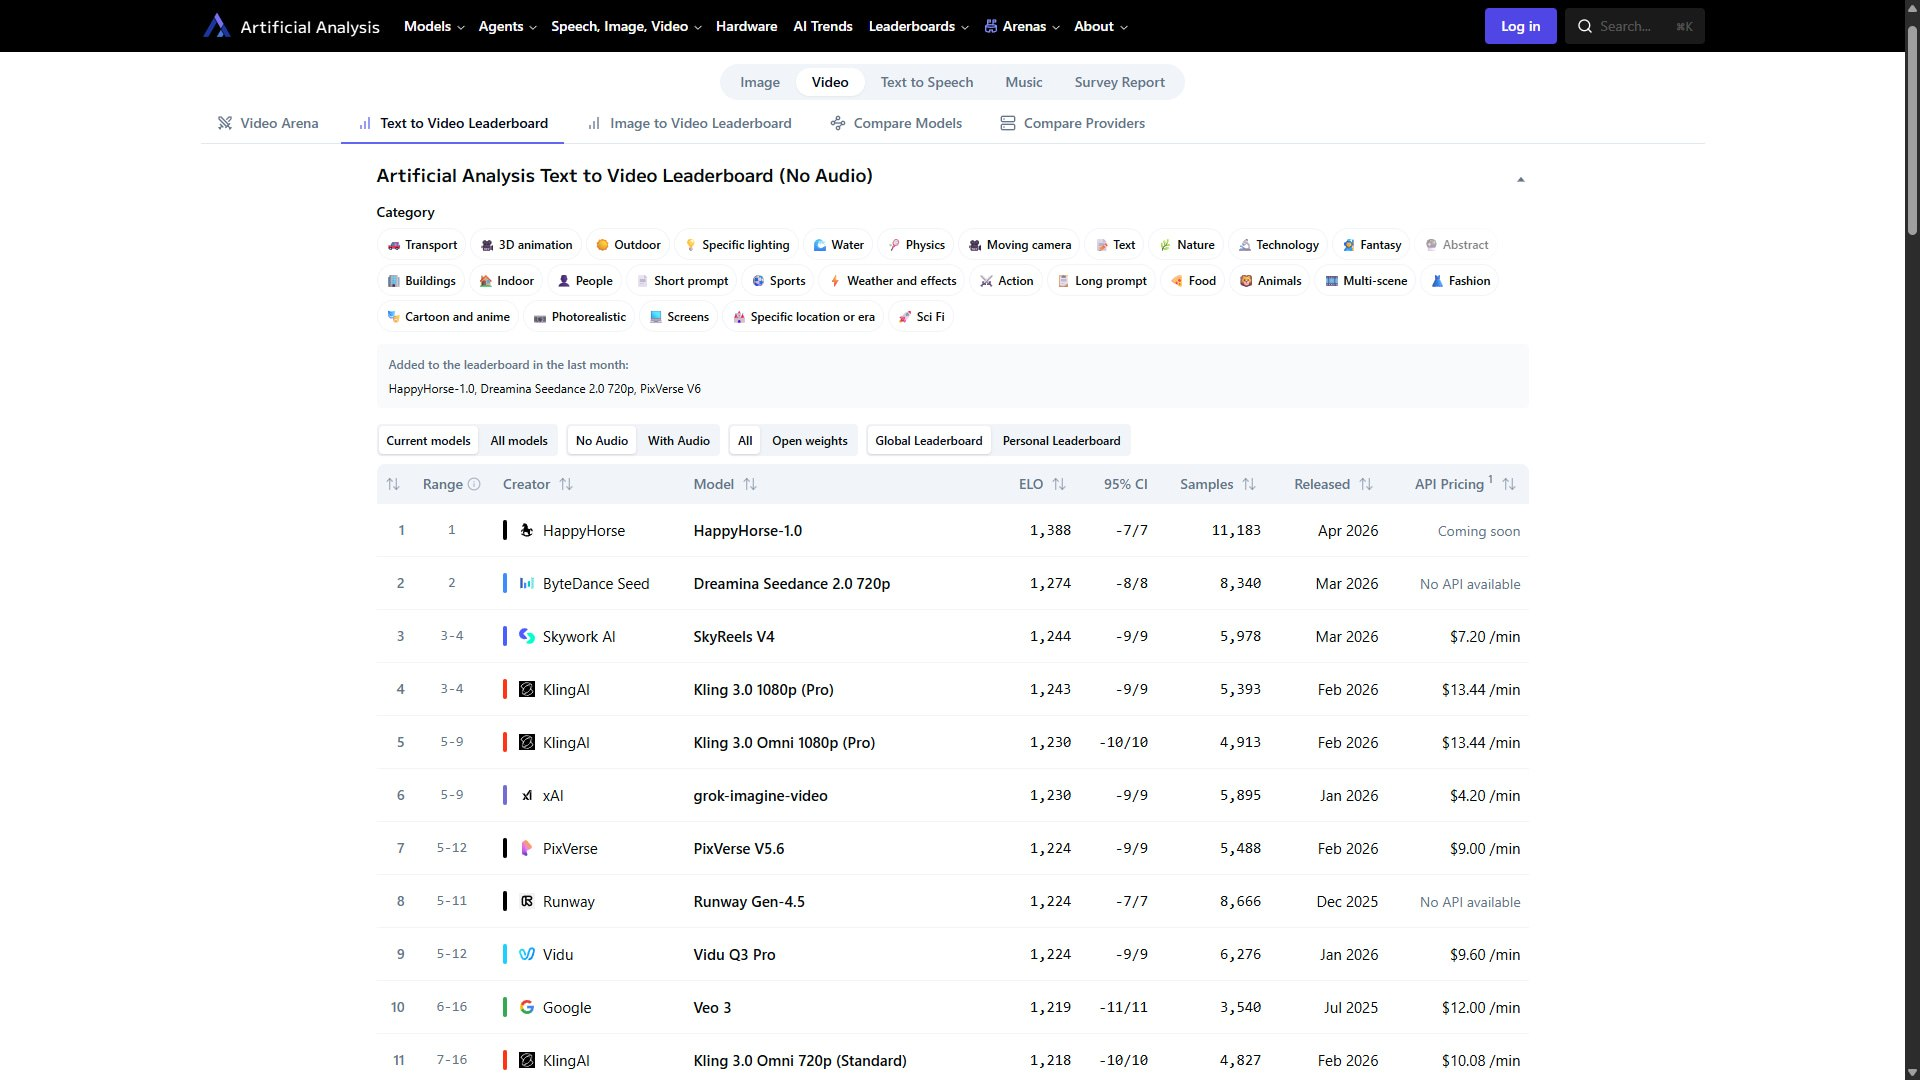Sort by API Pricing arrows icon
The image size is (1920, 1080).
pos(1509,484)
